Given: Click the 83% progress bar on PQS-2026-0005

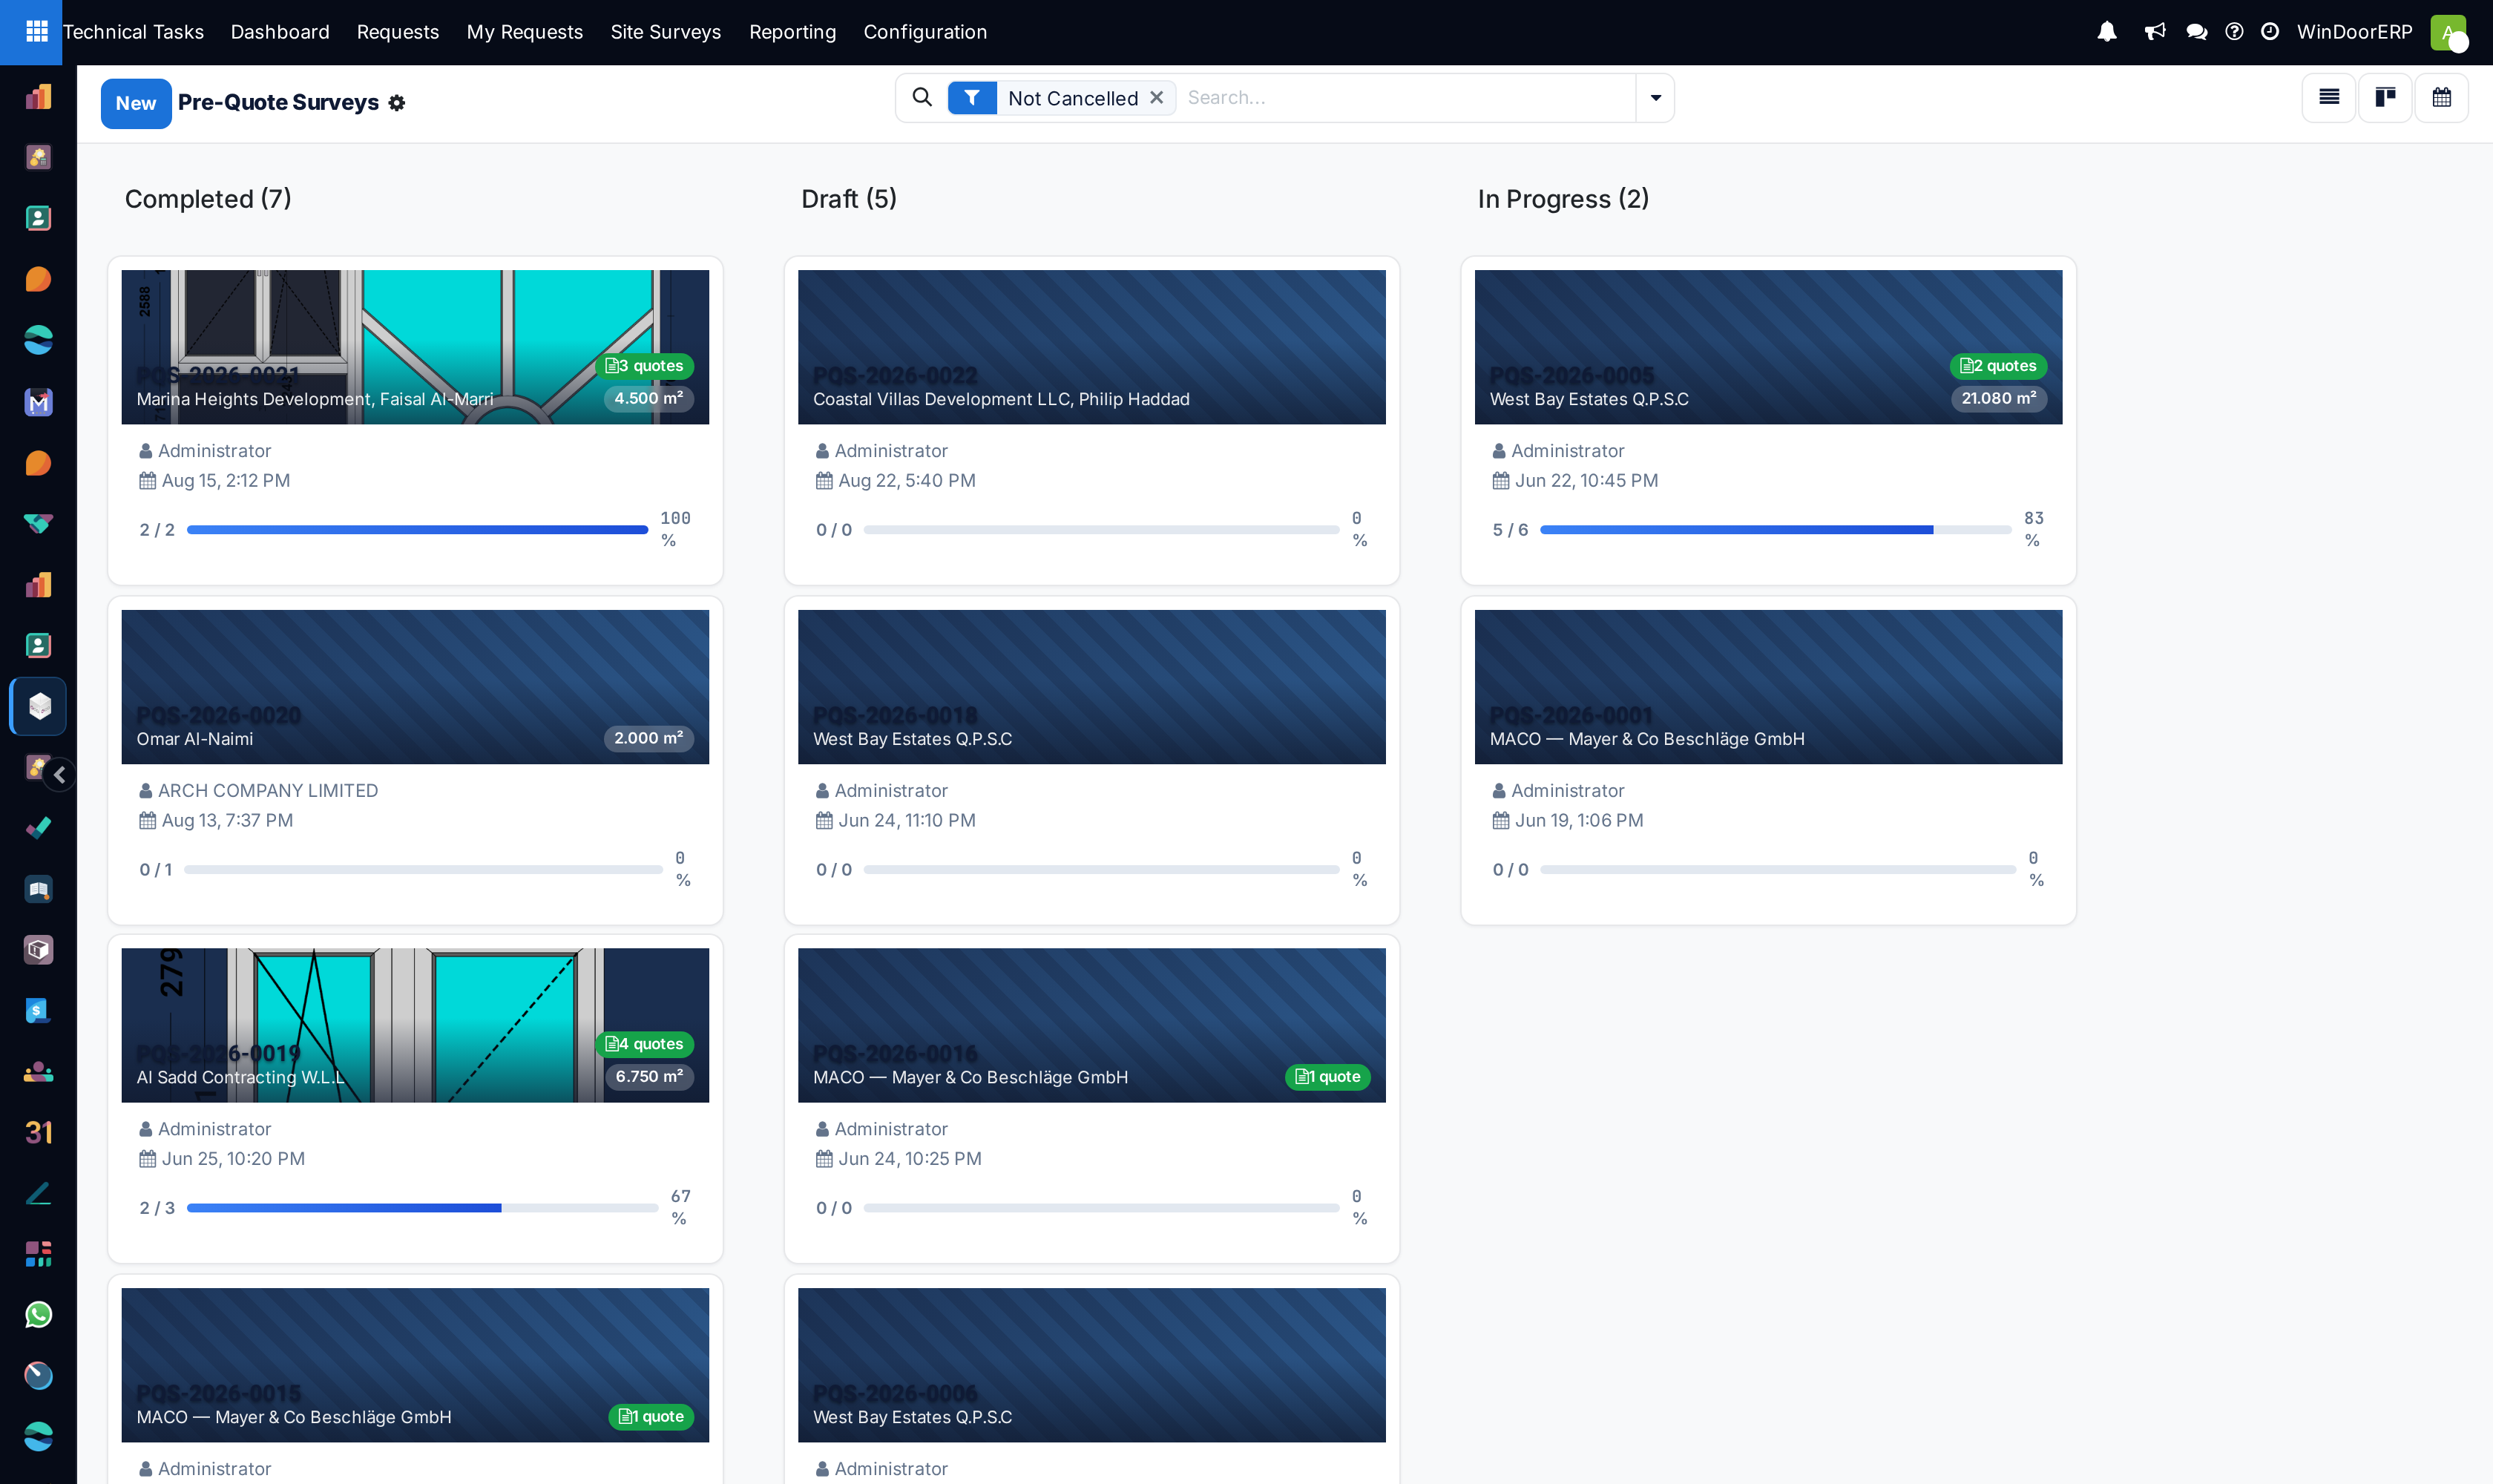Looking at the screenshot, I should pos(1775,530).
